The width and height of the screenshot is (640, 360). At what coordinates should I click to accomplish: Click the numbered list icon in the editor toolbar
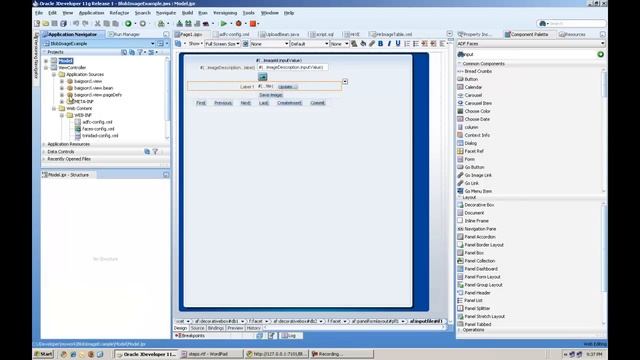(x=407, y=44)
